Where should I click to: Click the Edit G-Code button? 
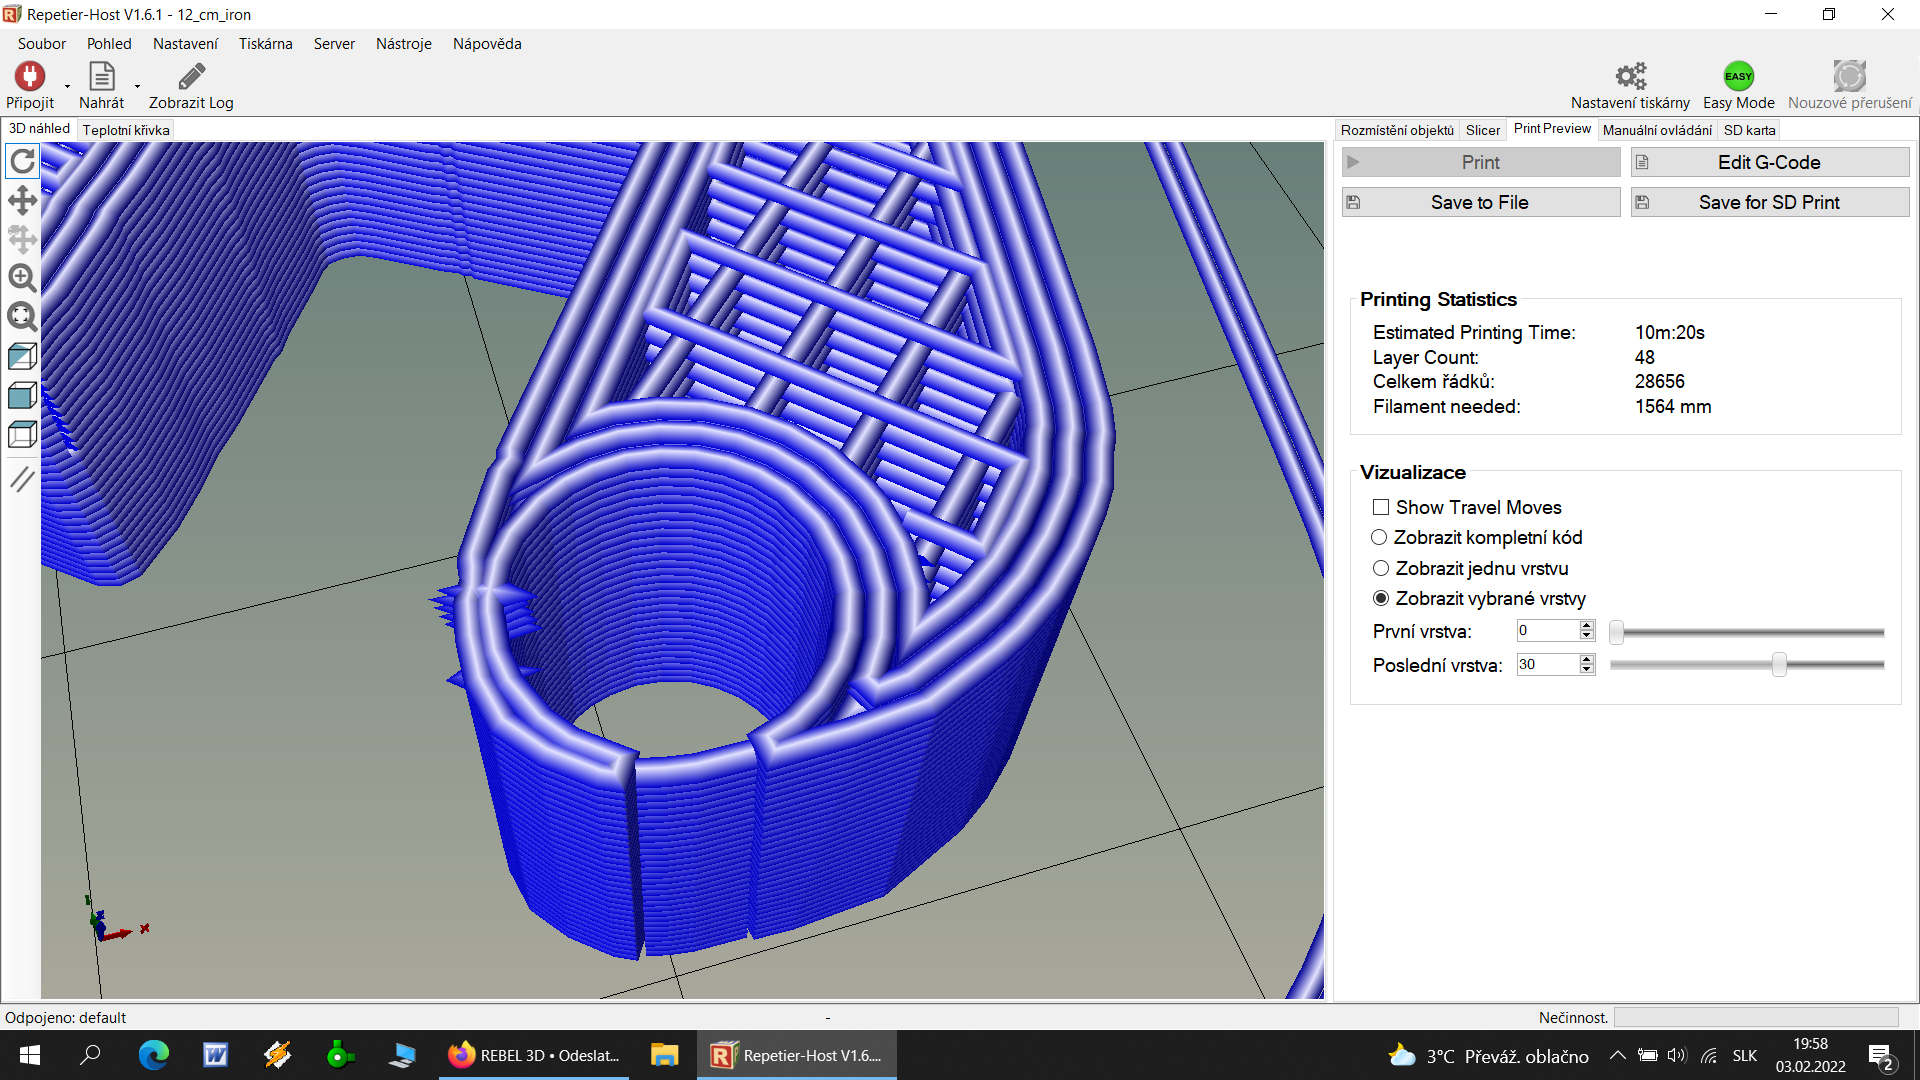[x=1769, y=162]
